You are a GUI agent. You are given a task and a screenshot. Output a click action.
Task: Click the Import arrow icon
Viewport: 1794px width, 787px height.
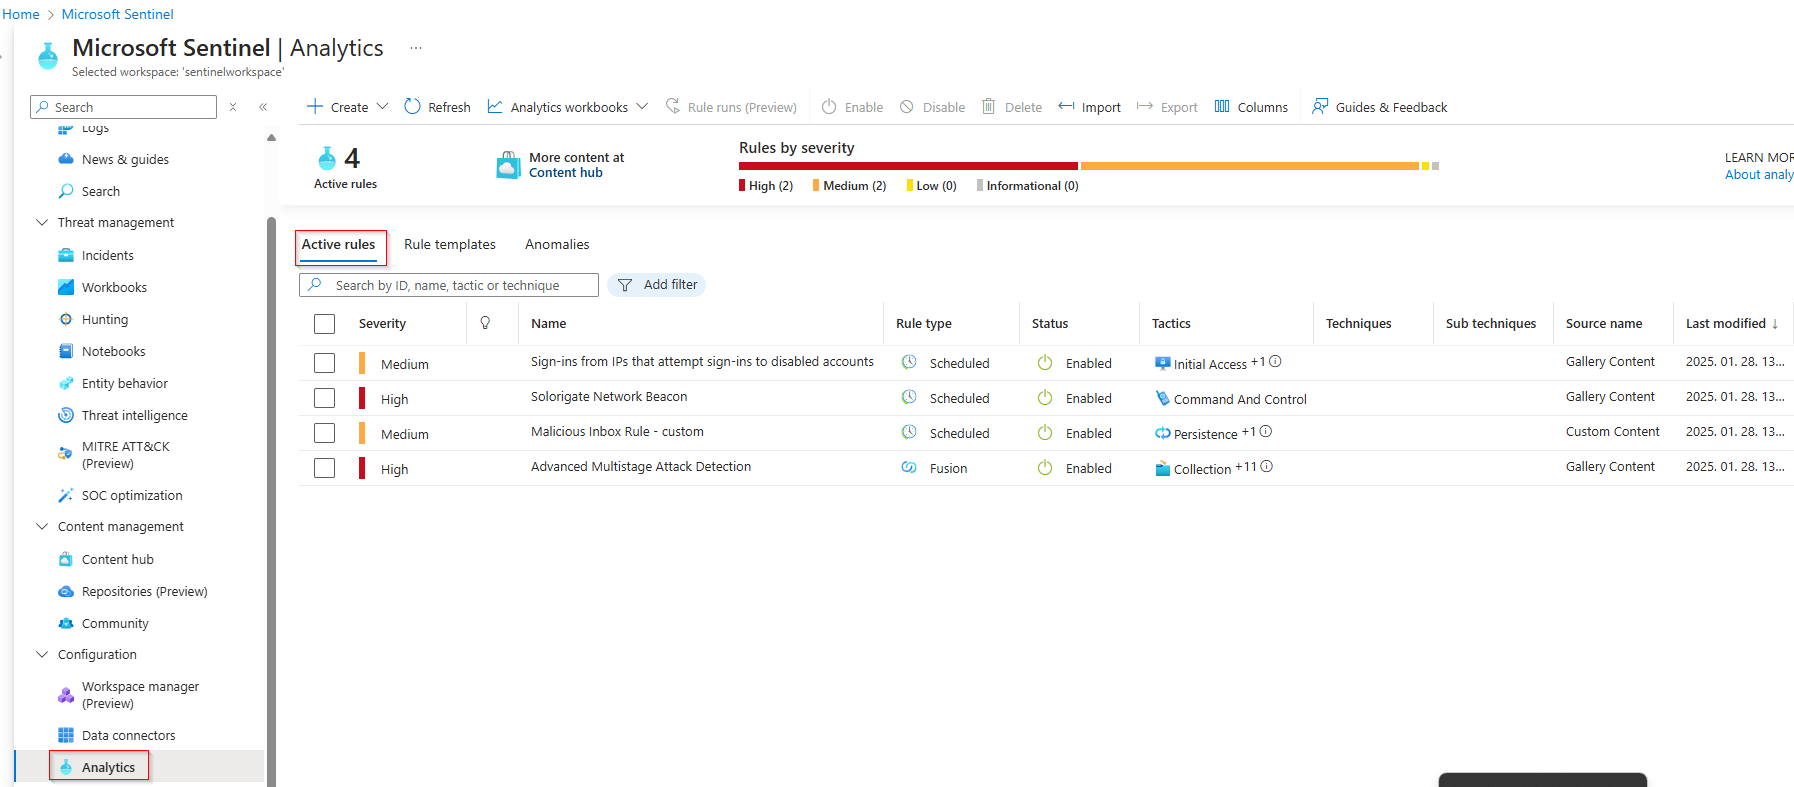pyautogui.click(x=1066, y=107)
